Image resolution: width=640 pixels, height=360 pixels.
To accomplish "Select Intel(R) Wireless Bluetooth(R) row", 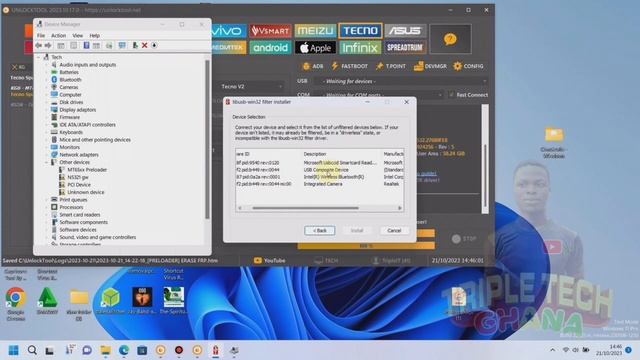I will pyautogui.click(x=320, y=177).
